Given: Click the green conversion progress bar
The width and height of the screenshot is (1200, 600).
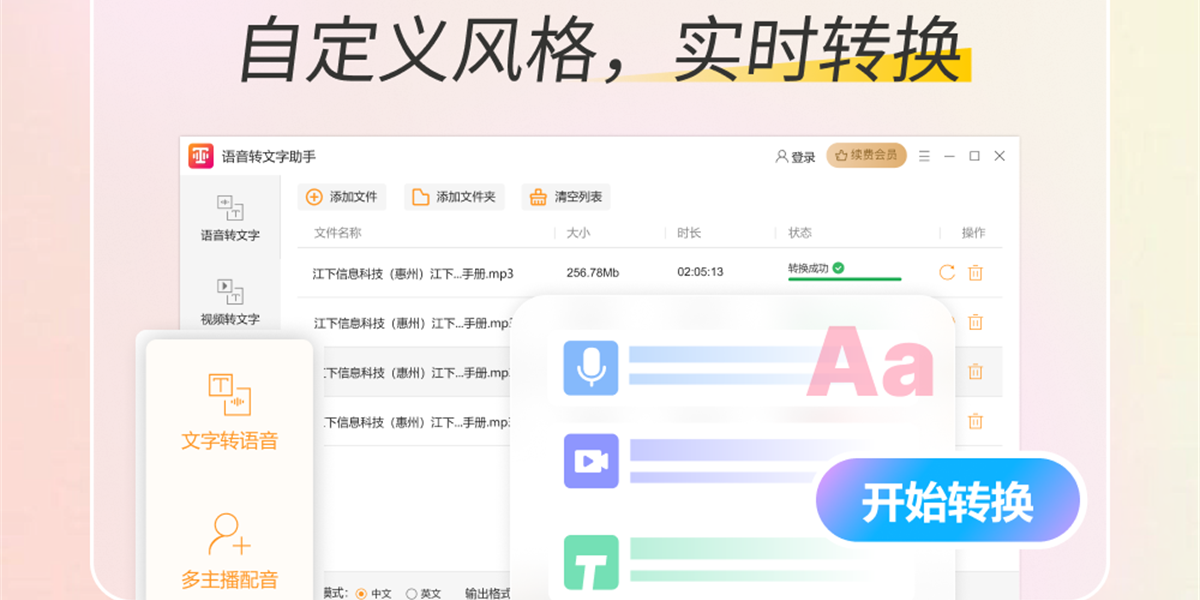Looking at the screenshot, I should (x=845, y=280).
